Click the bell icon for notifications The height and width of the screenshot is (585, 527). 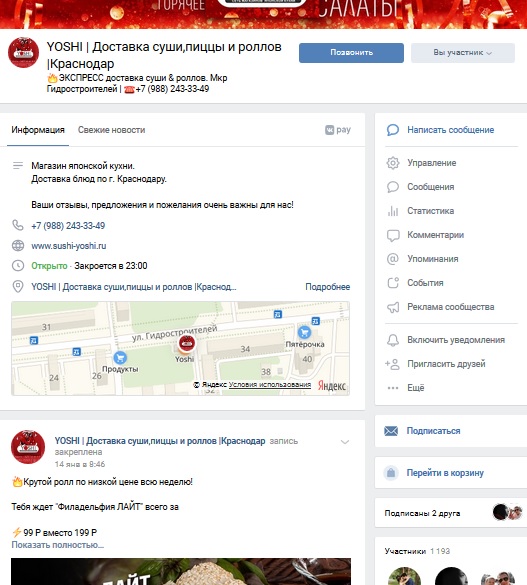tap(393, 340)
